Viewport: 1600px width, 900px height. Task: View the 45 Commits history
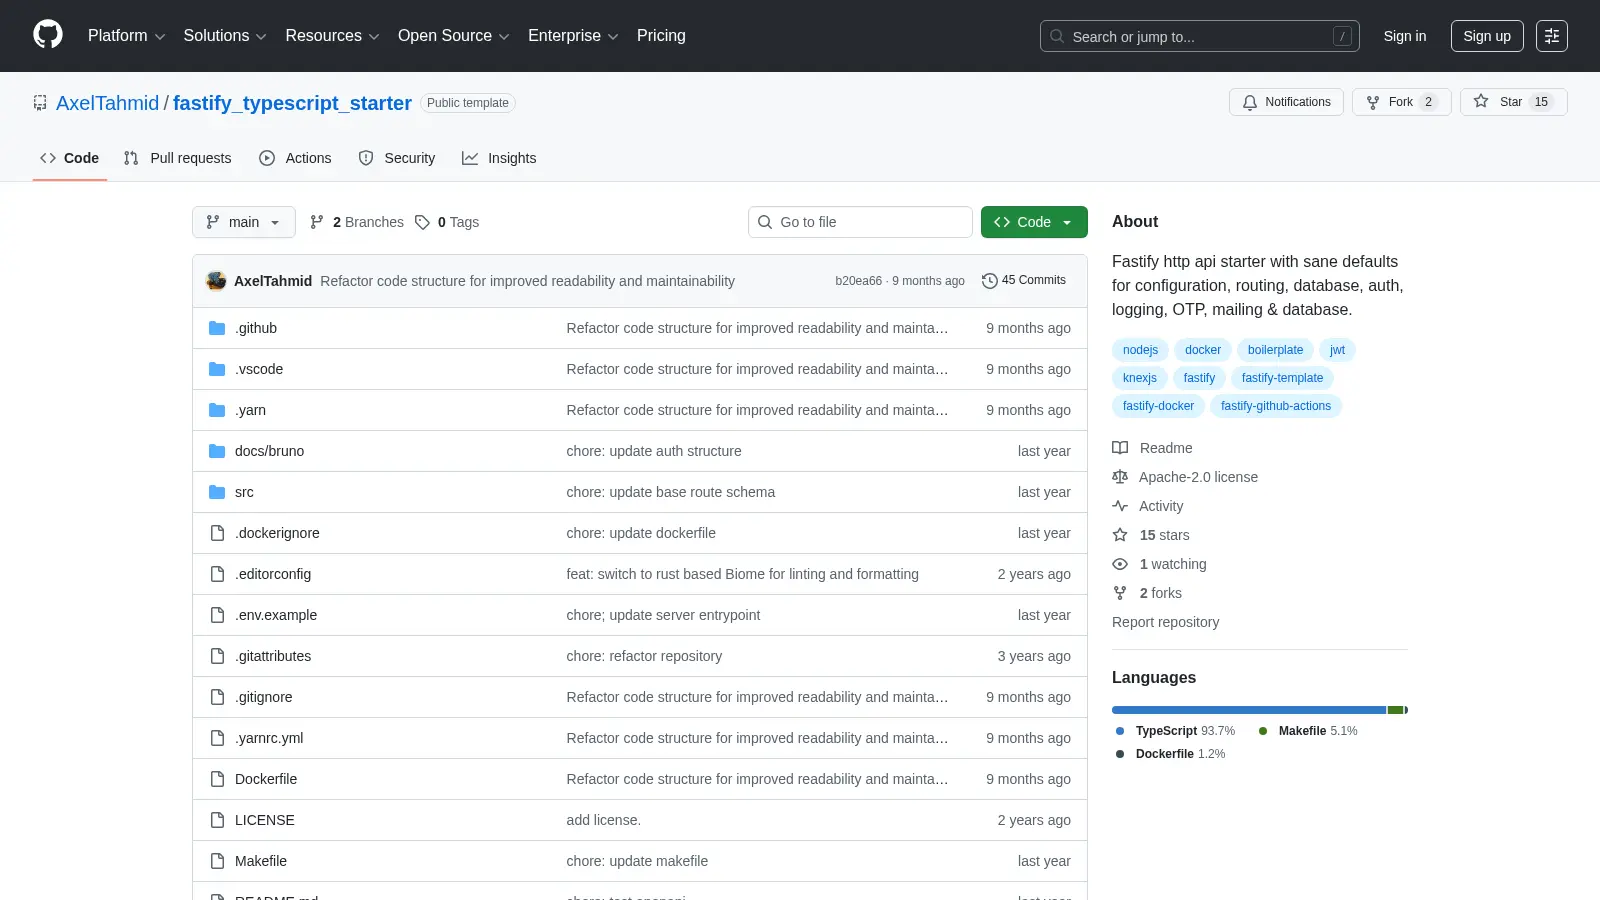point(1024,280)
